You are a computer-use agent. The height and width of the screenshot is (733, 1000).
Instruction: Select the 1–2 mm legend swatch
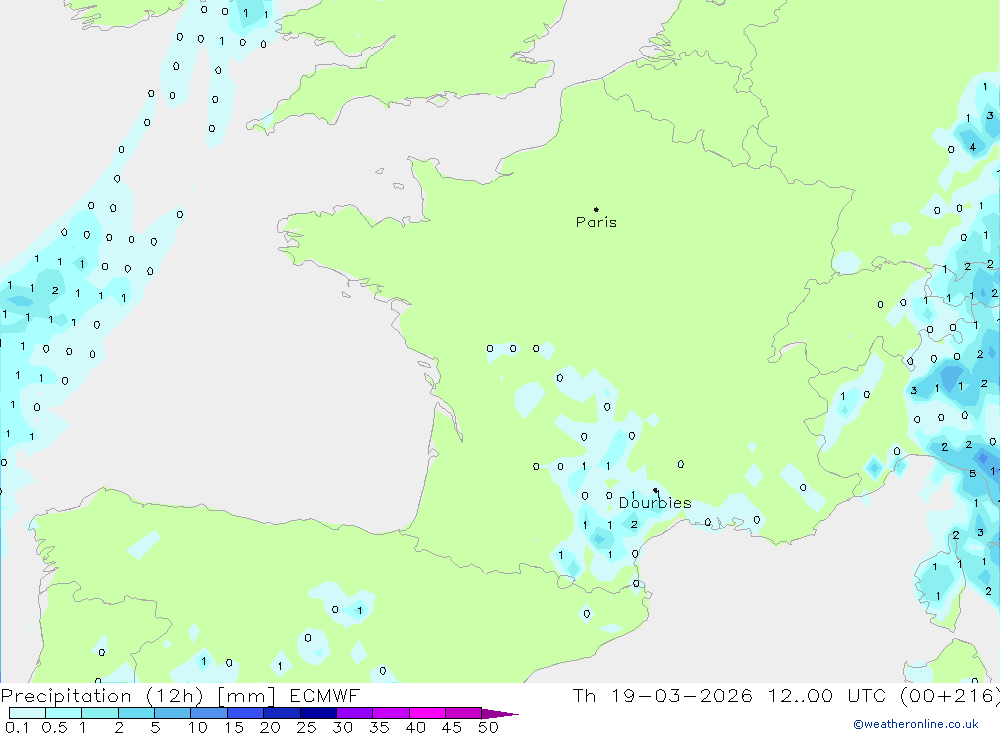[100, 713]
